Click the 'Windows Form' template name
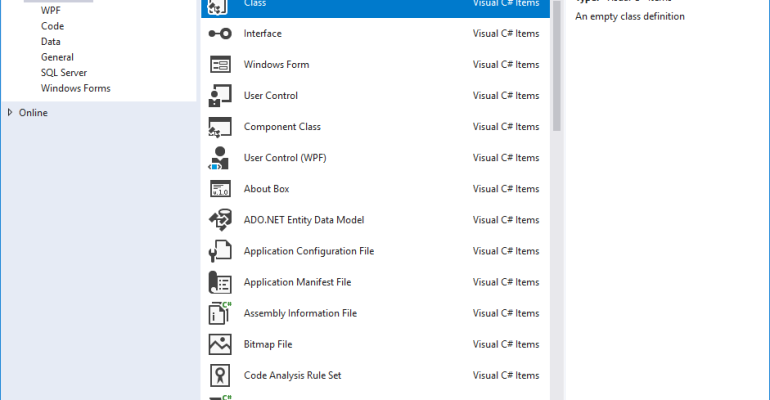Image resolution: width=770 pixels, height=400 pixels. 276,64
